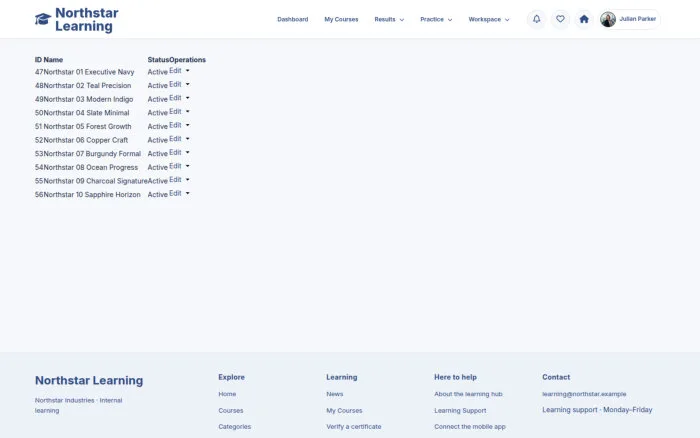
Task: Open Verify a certificate link
Action: [354, 426]
